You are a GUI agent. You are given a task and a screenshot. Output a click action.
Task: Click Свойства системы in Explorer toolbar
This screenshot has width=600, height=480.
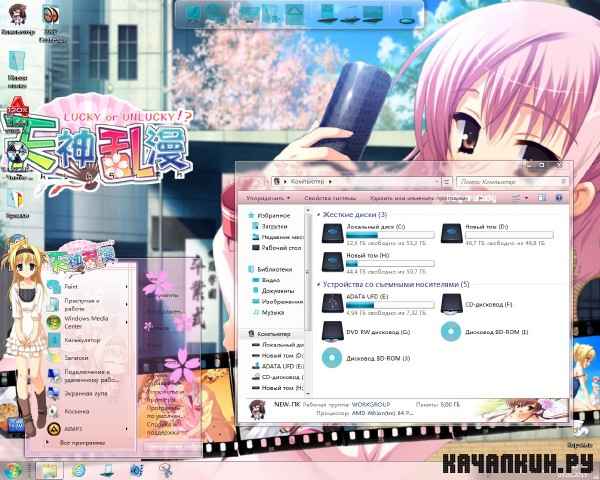coord(330,198)
